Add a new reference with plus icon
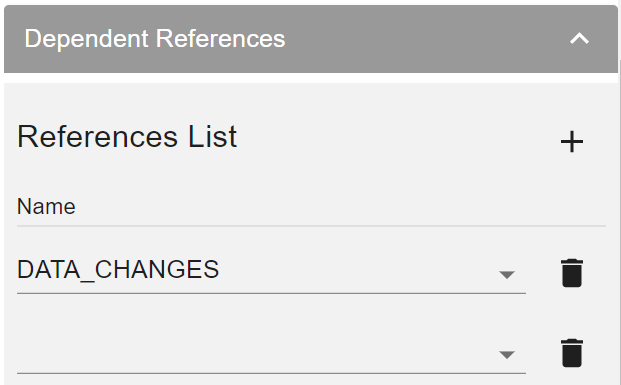This screenshot has height=385, width=621. (572, 141)
